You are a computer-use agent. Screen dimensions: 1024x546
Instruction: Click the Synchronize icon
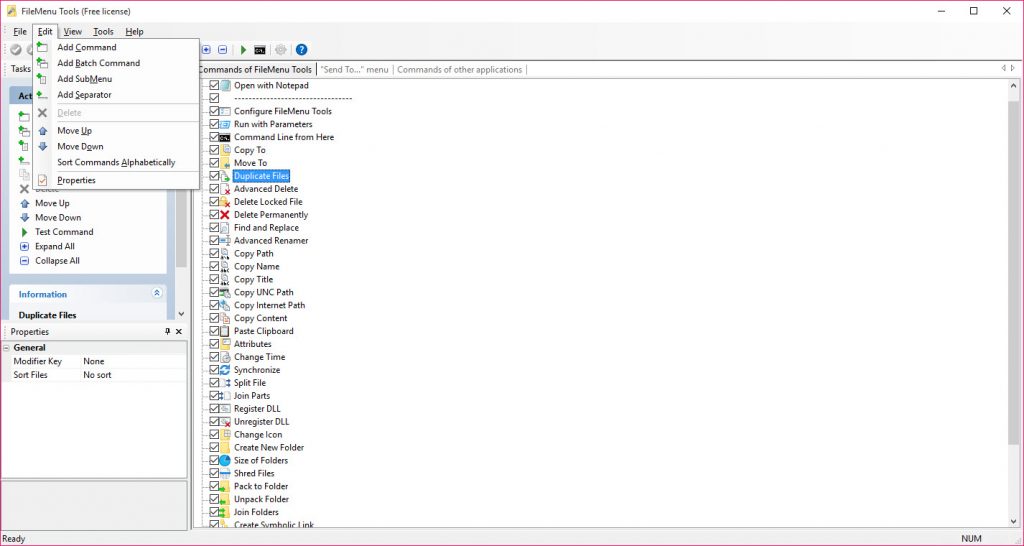225,370
